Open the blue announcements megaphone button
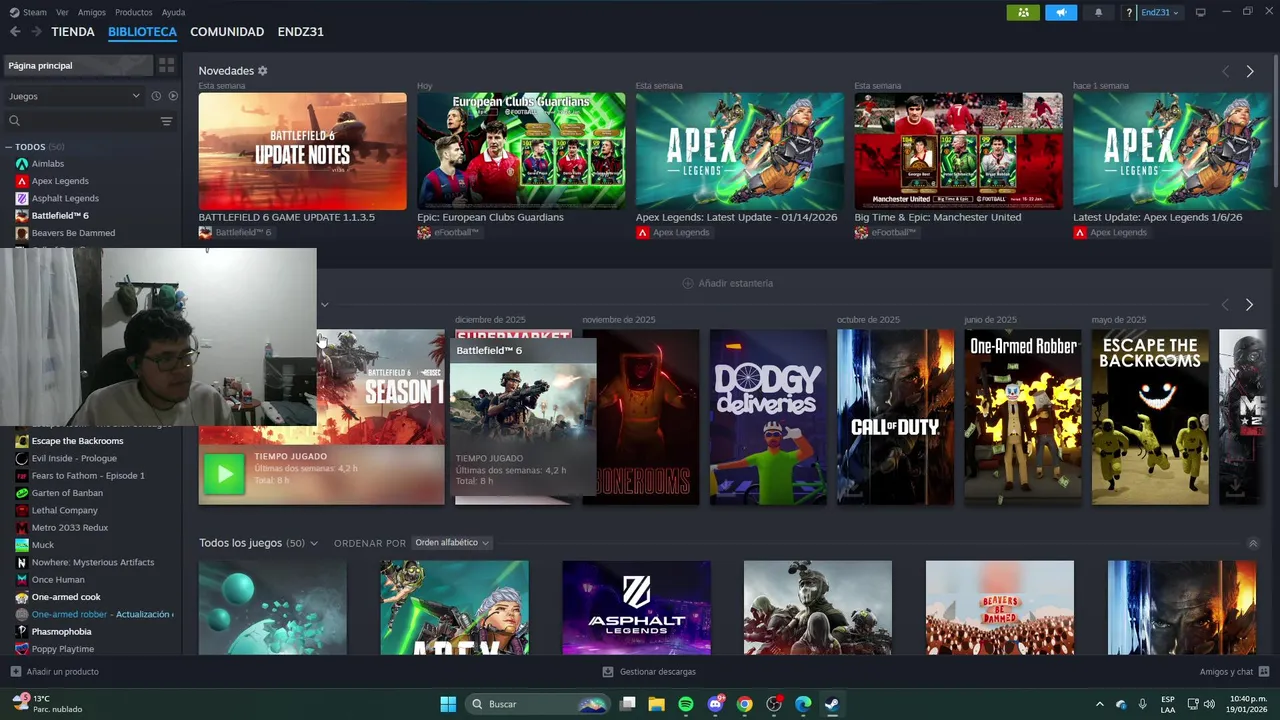 (x=1061, y=13)
